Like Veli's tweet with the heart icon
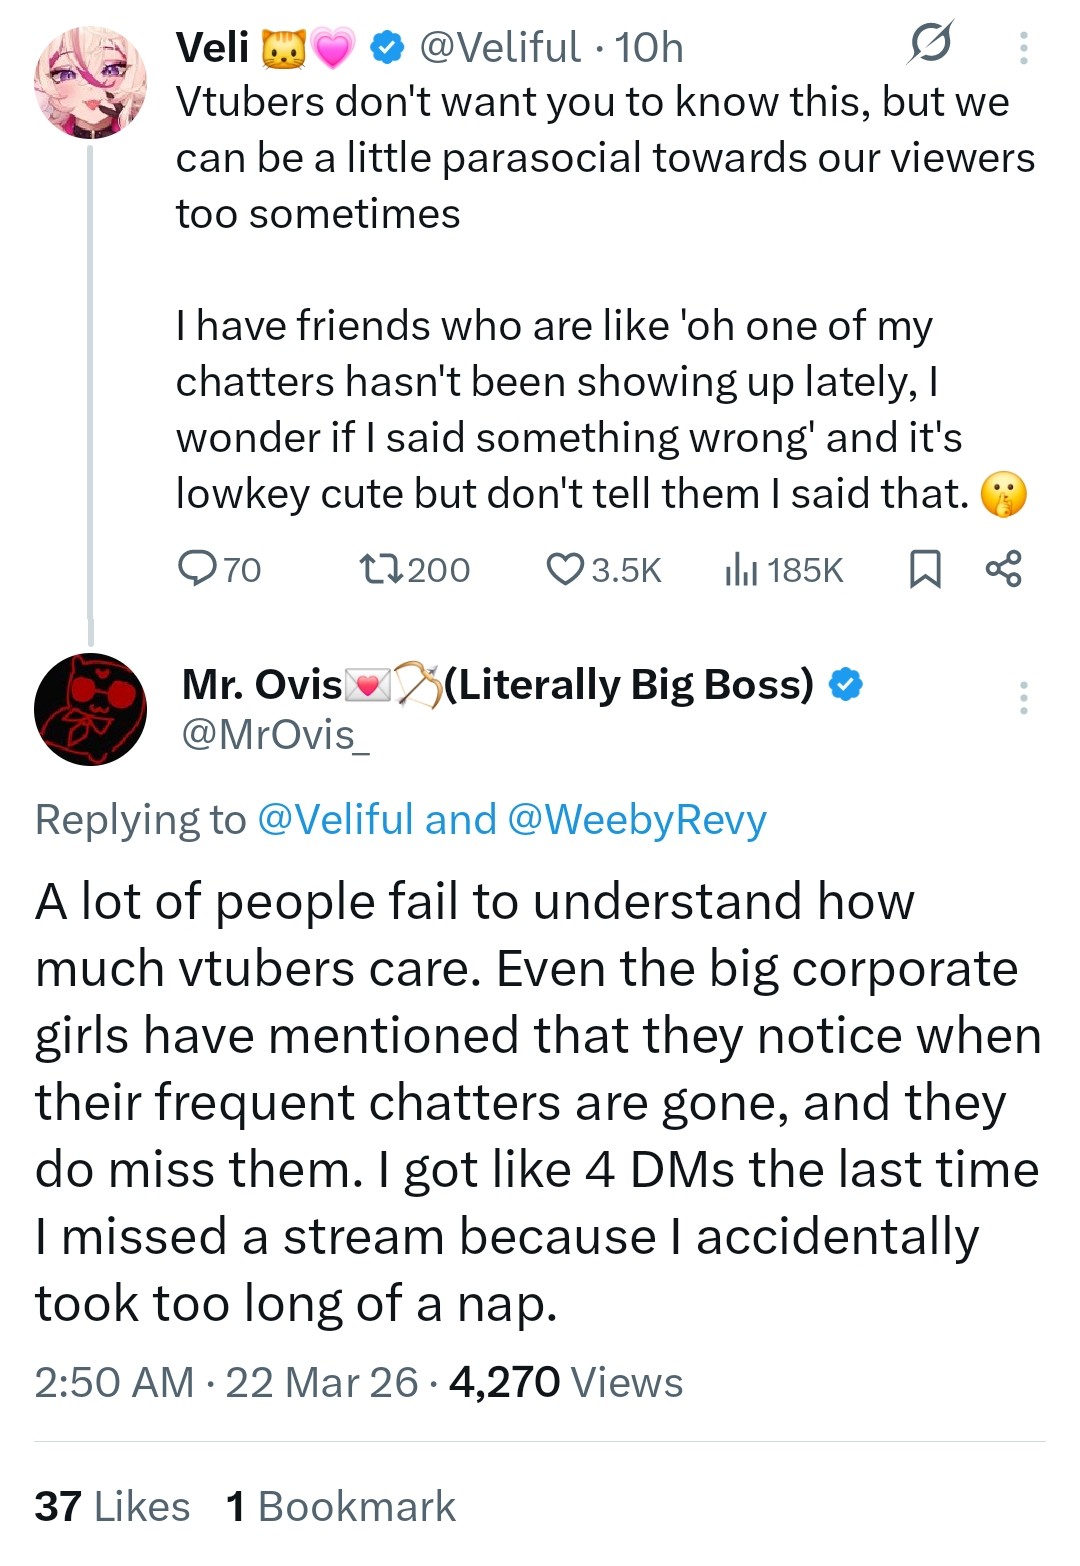Screen dimensions: 1080x1566 point(565,569)
